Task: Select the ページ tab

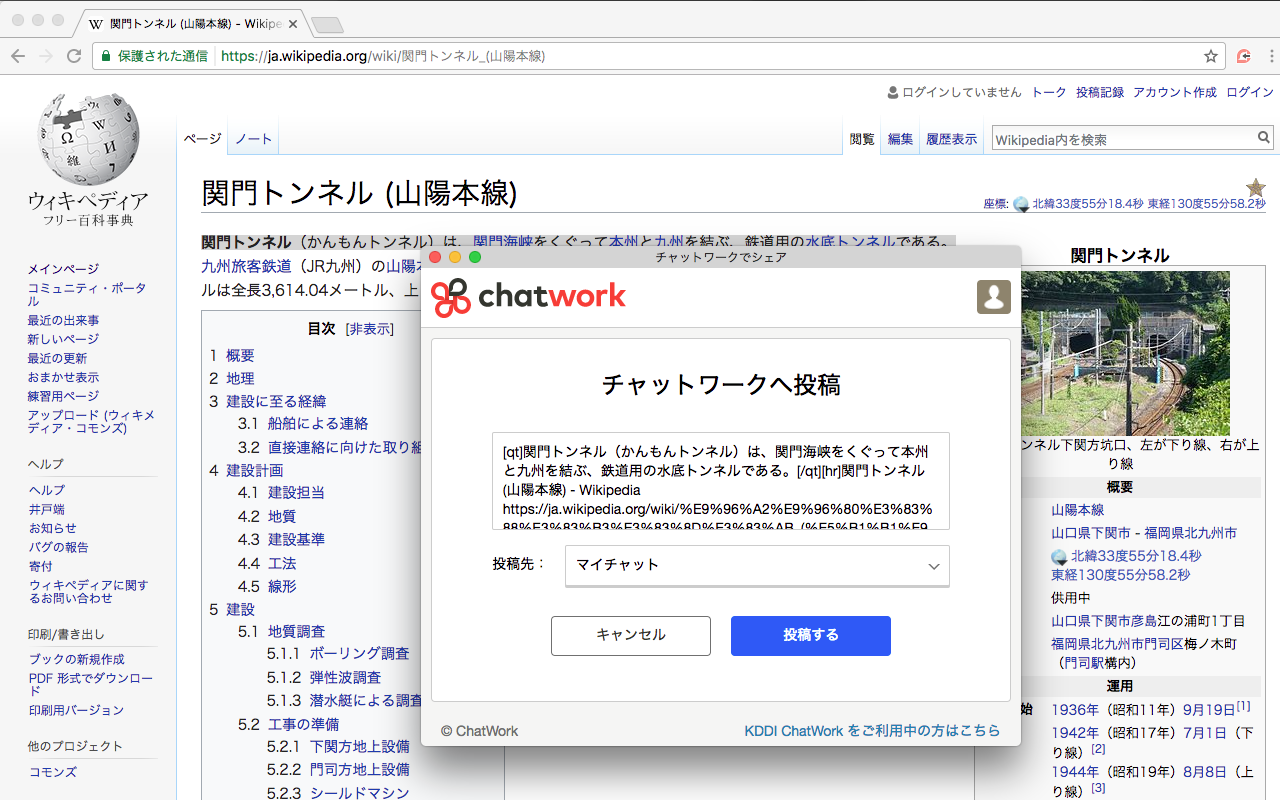Action: click(x=202, y=139)
